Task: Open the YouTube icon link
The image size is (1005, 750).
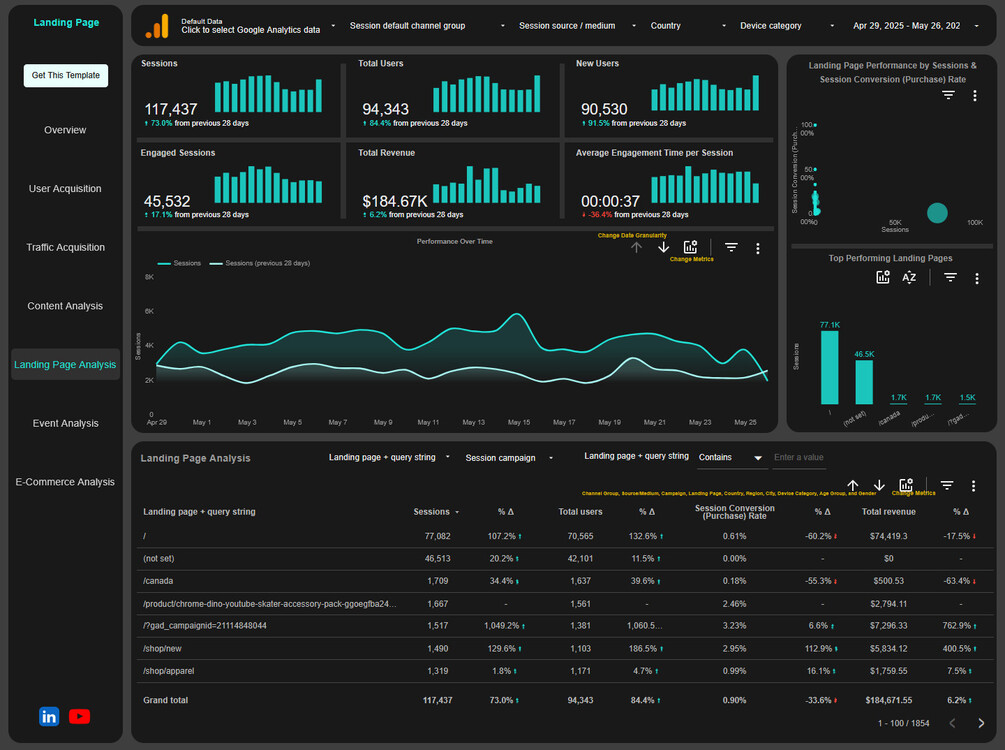Action: (x=79, y=716)
